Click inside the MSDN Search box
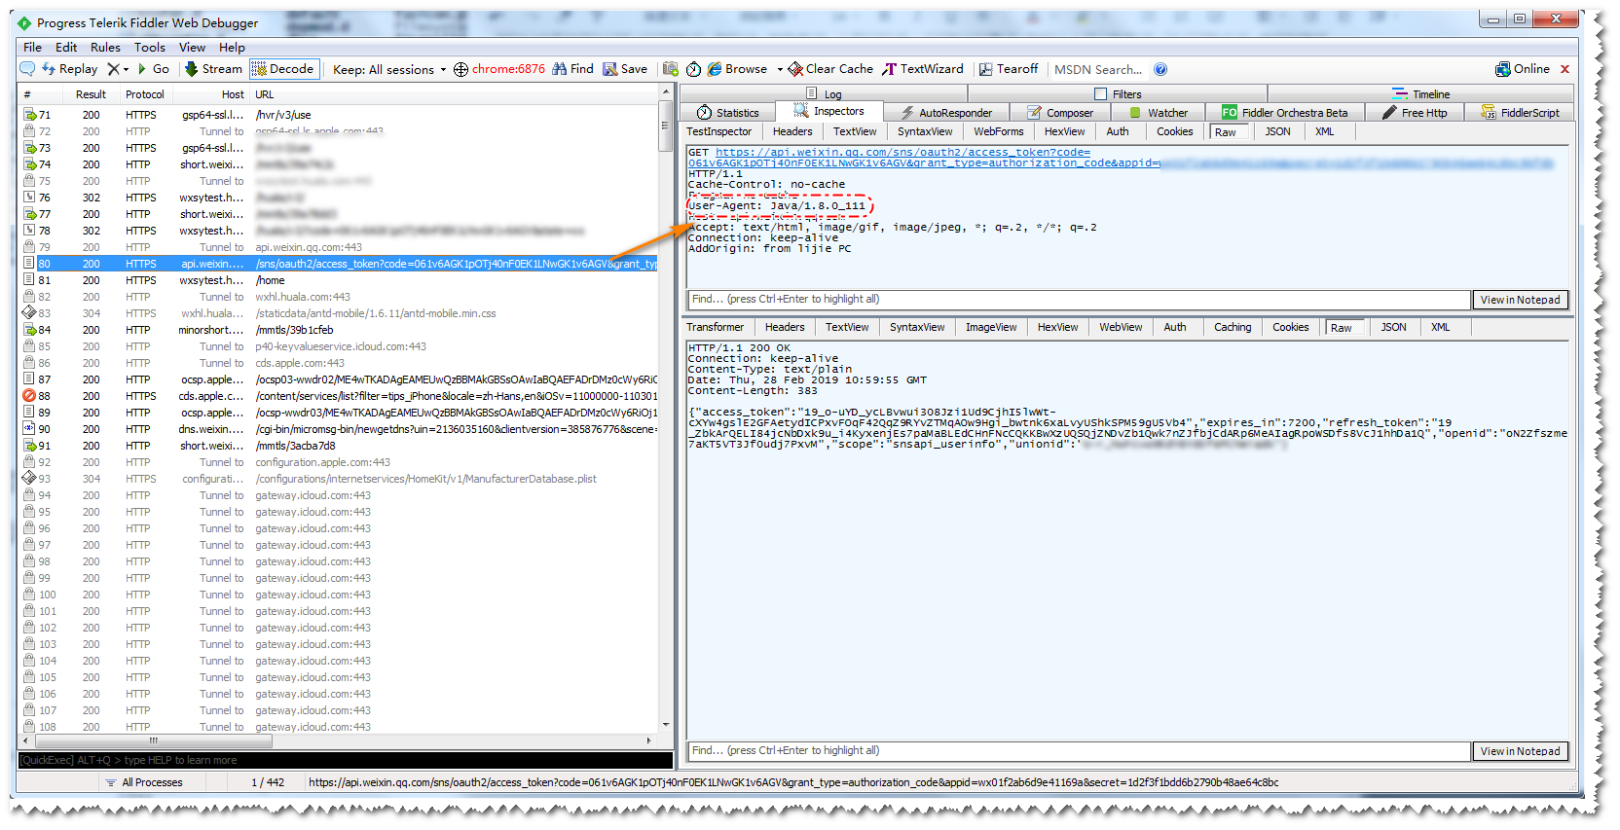 (1098, 69)
